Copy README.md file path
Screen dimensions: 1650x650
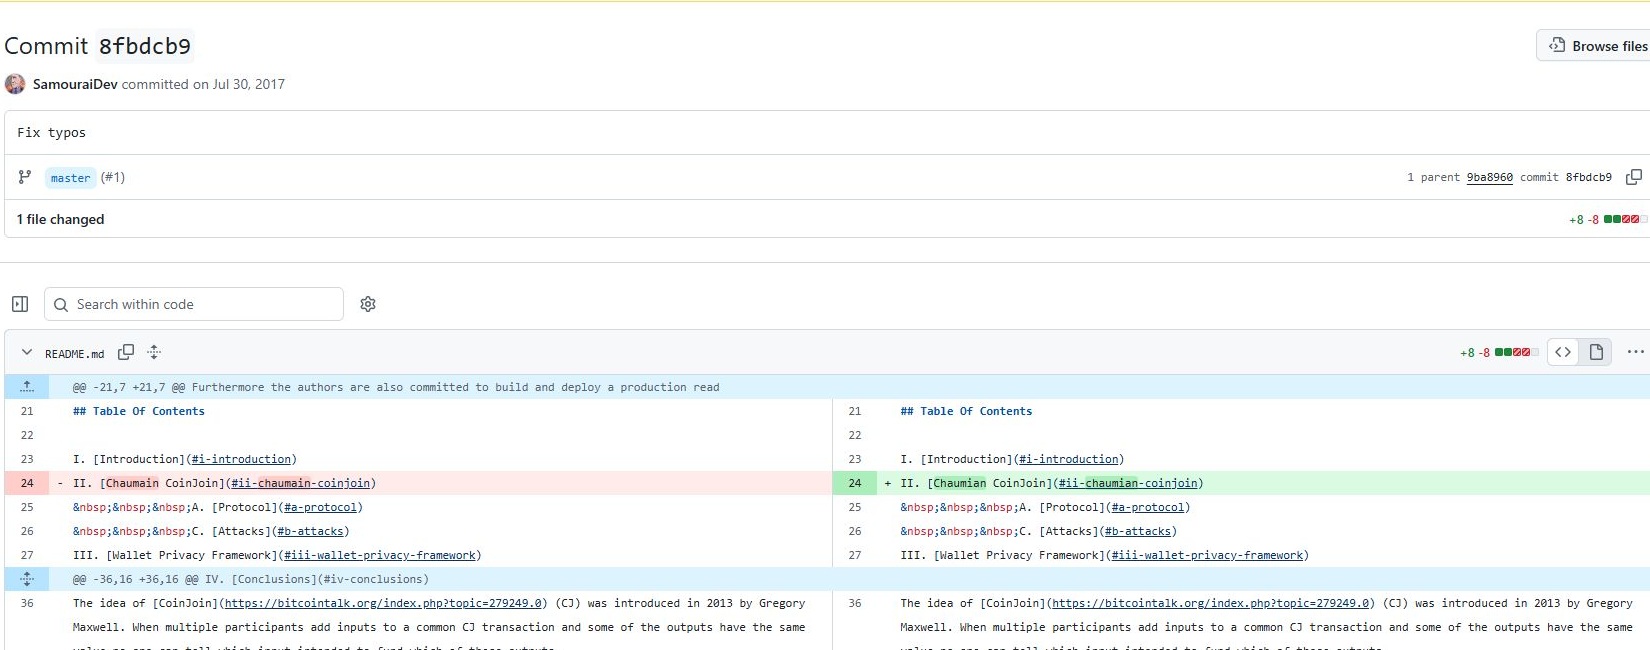[126, 352]
